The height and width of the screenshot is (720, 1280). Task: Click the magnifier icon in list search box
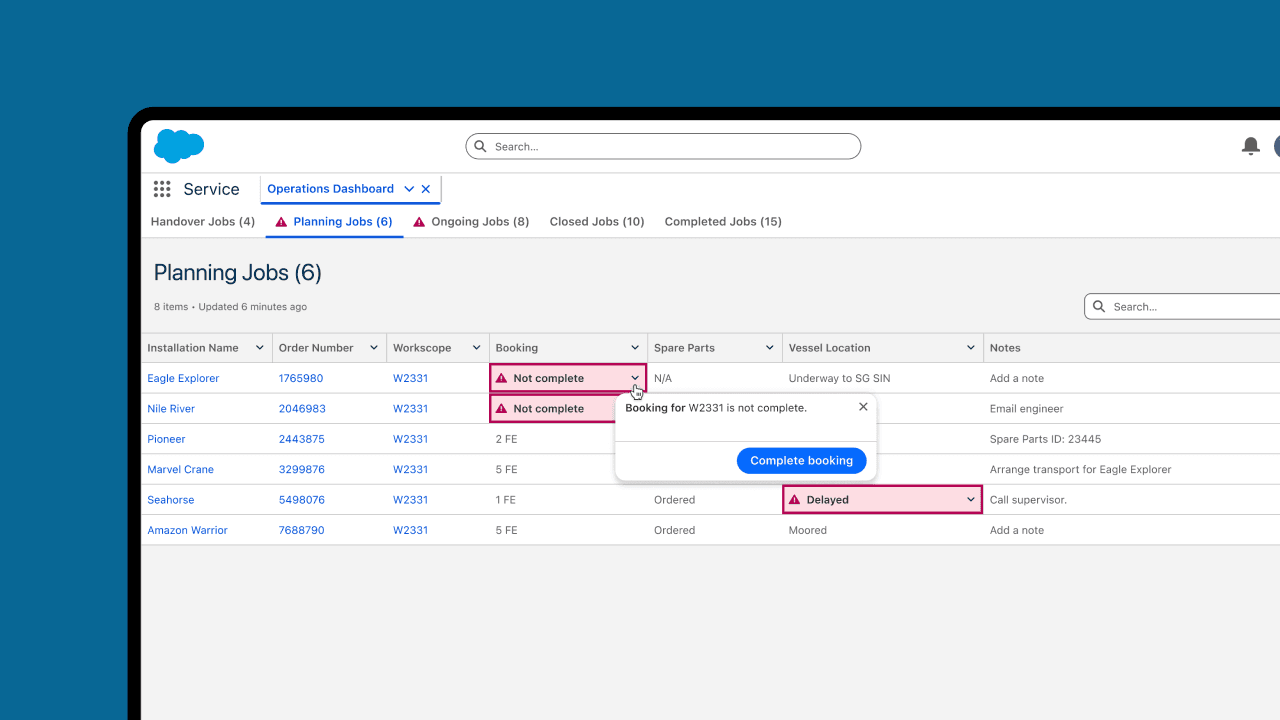[x=1099, y=306]
